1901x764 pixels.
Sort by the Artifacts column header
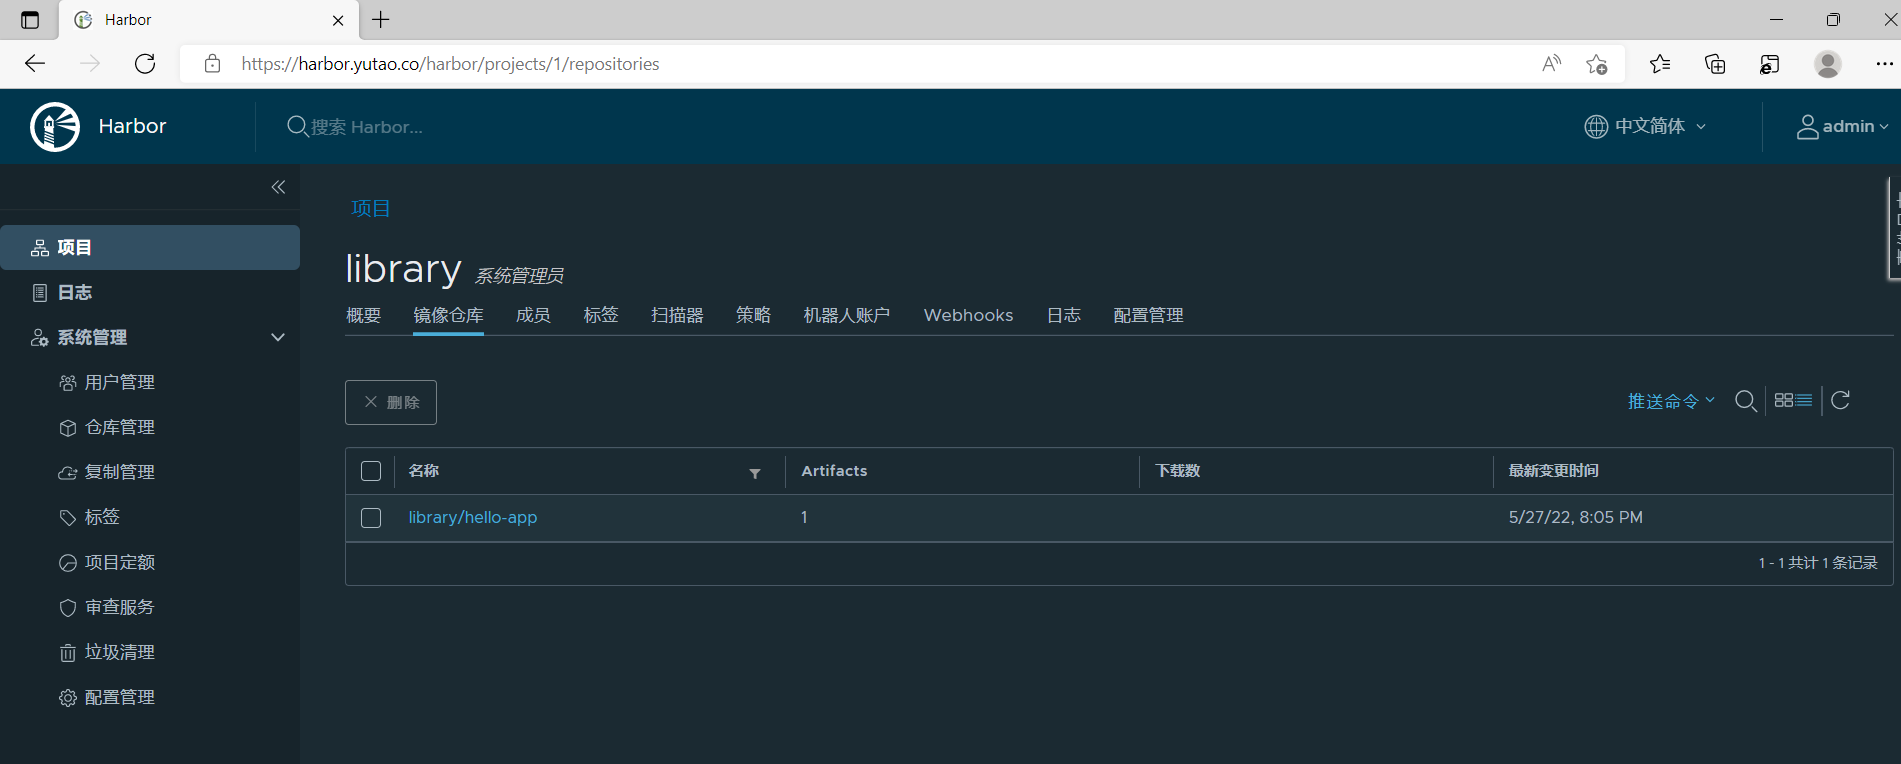coord(834,471)
